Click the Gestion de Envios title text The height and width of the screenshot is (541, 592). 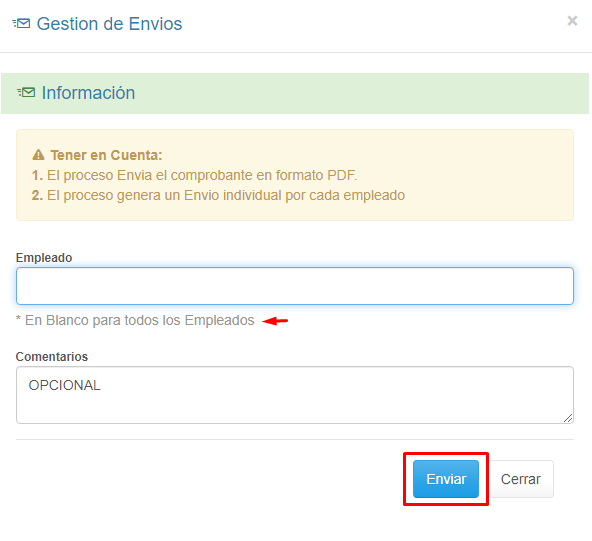109,24
